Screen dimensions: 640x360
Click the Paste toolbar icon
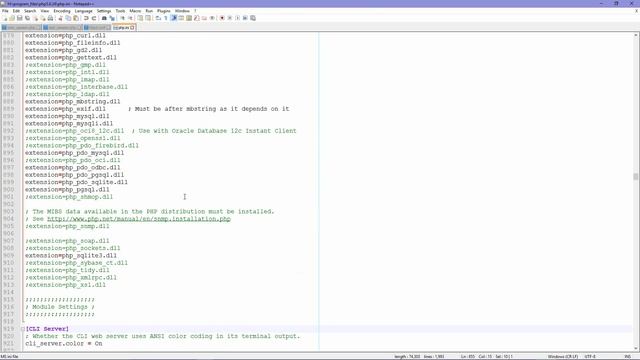tap(76, 18)
